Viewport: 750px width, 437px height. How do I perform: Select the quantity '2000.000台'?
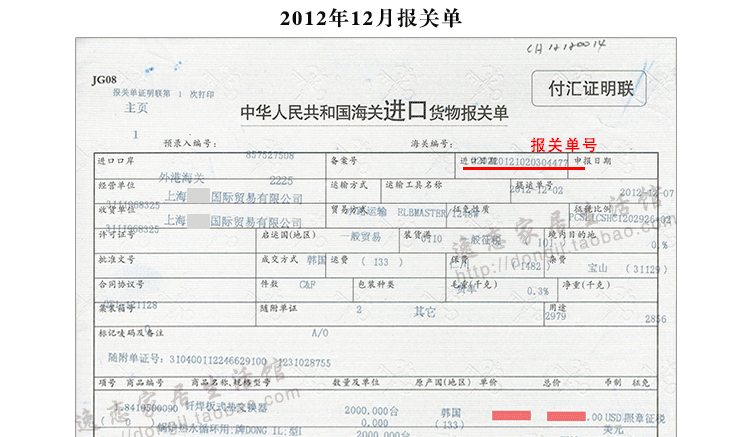tap(372, 411)
